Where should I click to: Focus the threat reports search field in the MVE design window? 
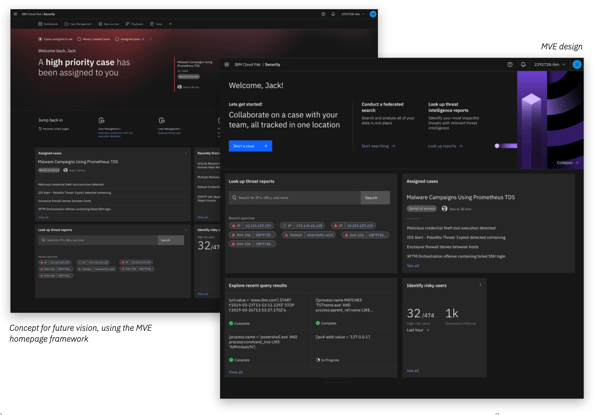[x=295, y=198]
